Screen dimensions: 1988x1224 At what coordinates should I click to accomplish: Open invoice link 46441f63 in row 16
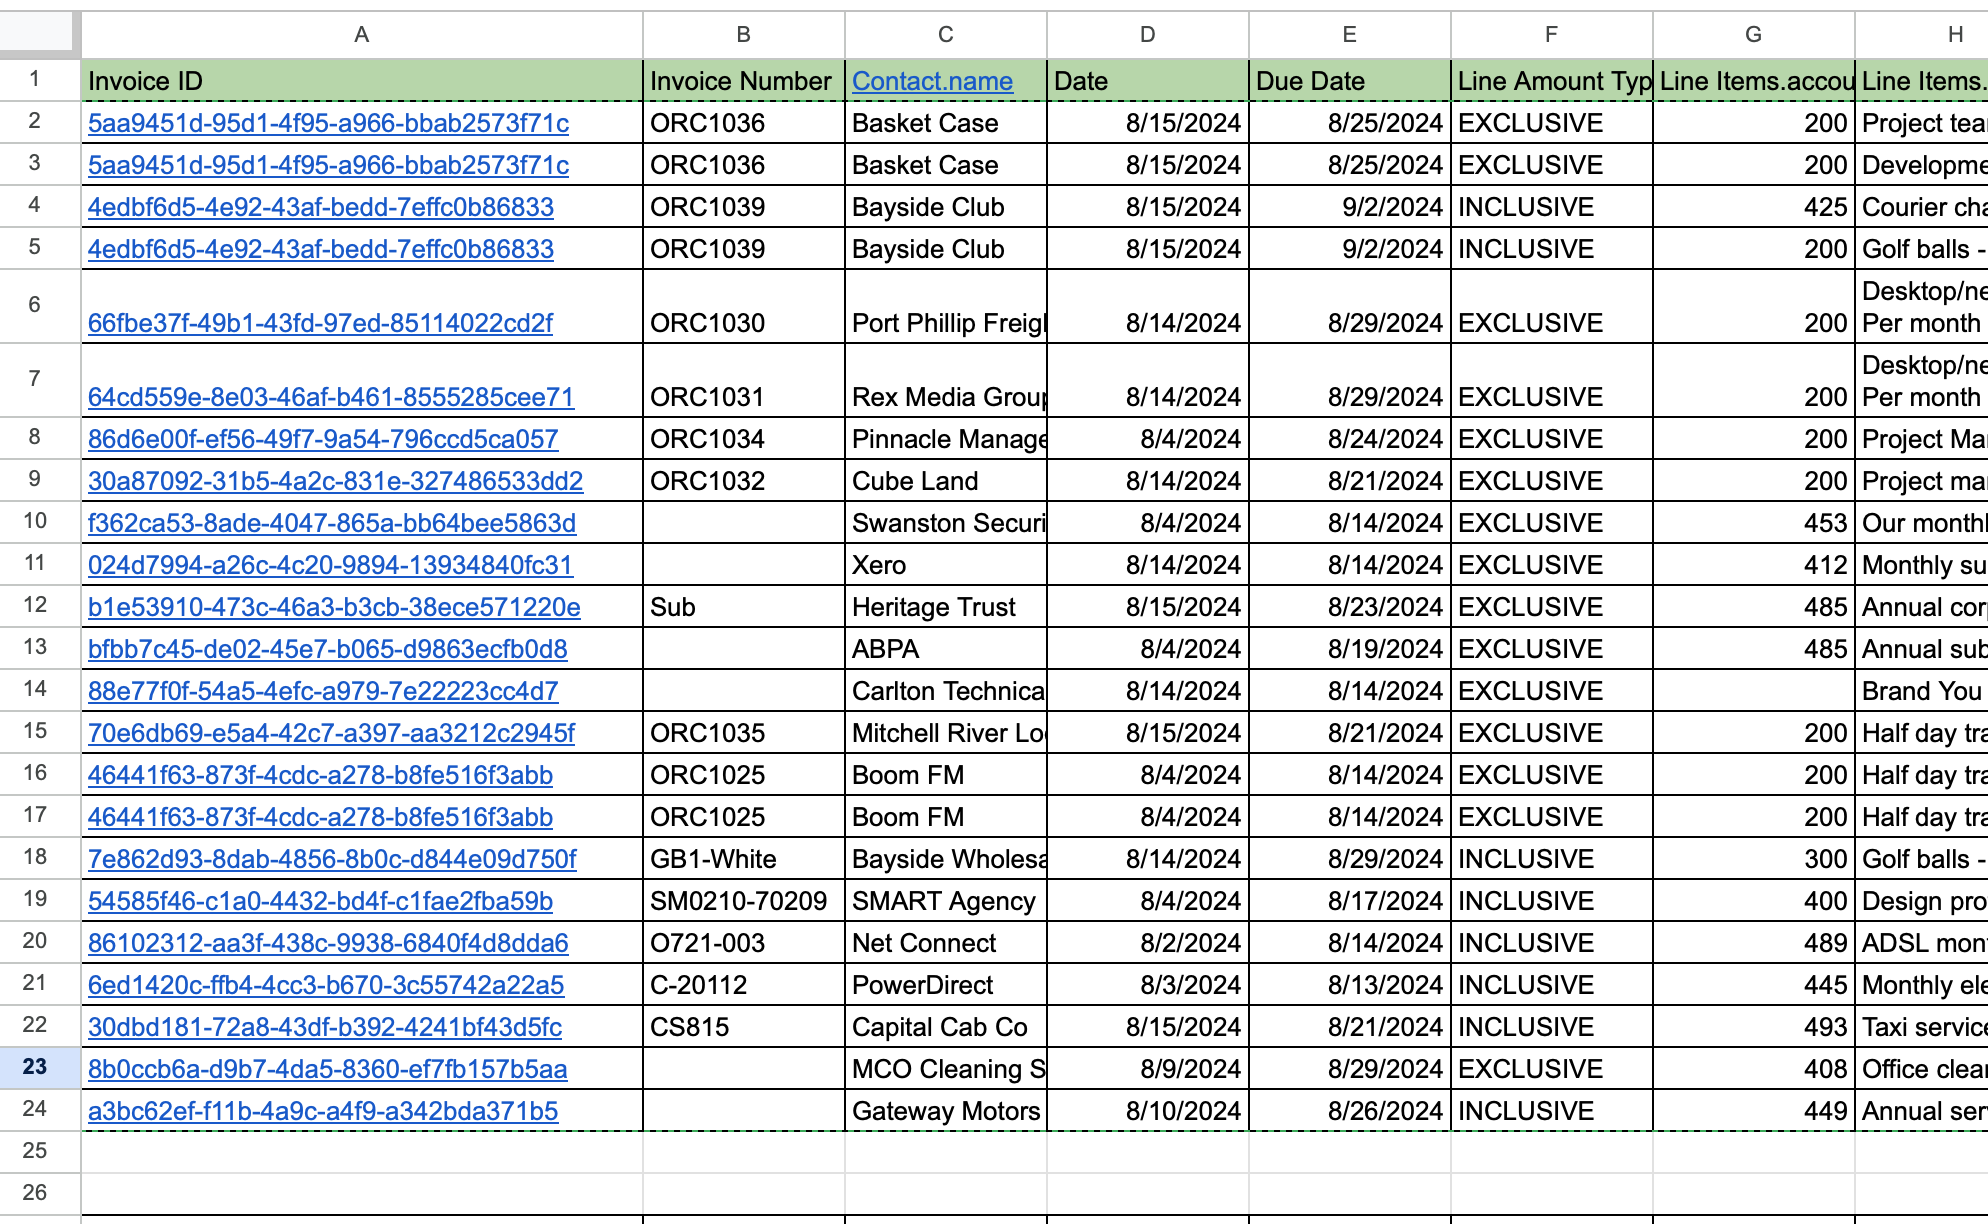pyautogui.click(x=320, y=775)
